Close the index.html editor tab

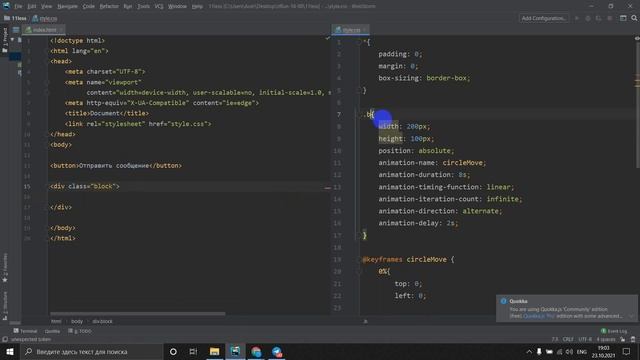[61, 30]
